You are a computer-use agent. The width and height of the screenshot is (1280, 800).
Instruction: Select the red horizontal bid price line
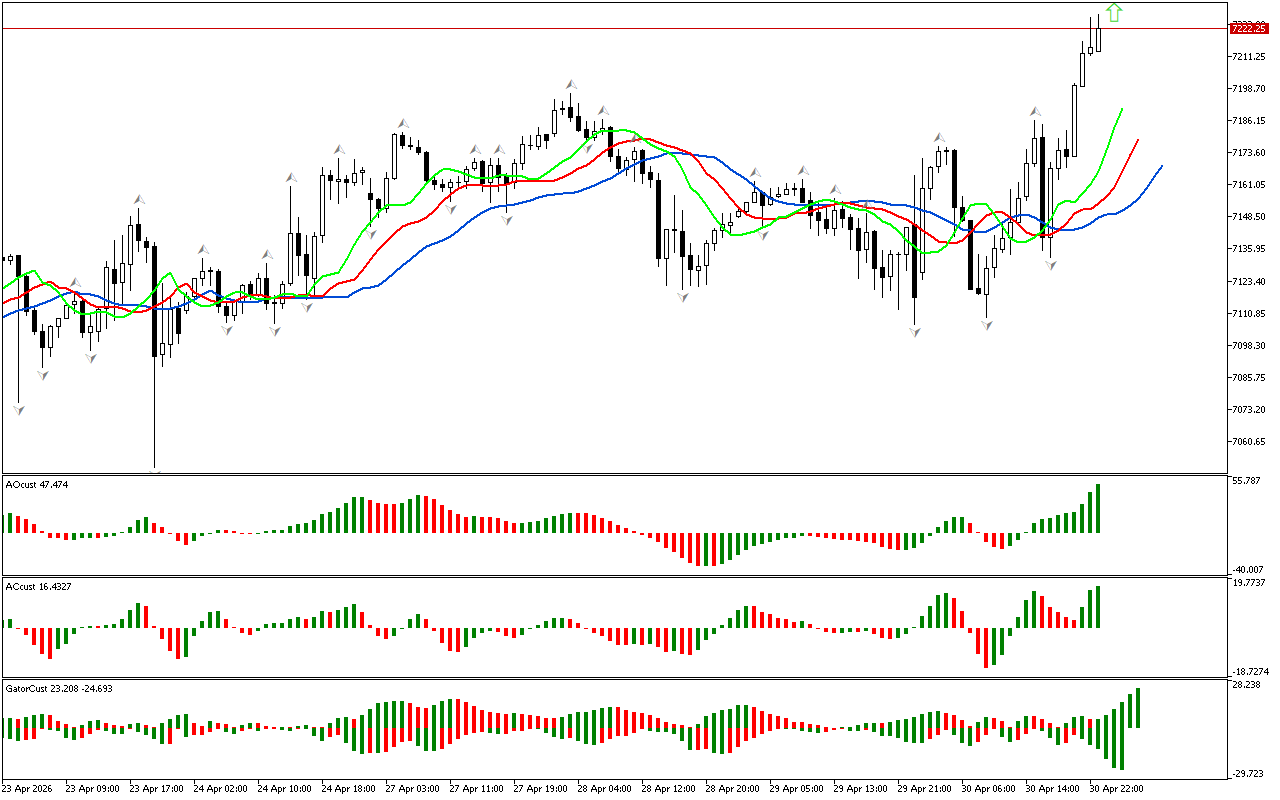pyautogui.click(x=600, y=29)
